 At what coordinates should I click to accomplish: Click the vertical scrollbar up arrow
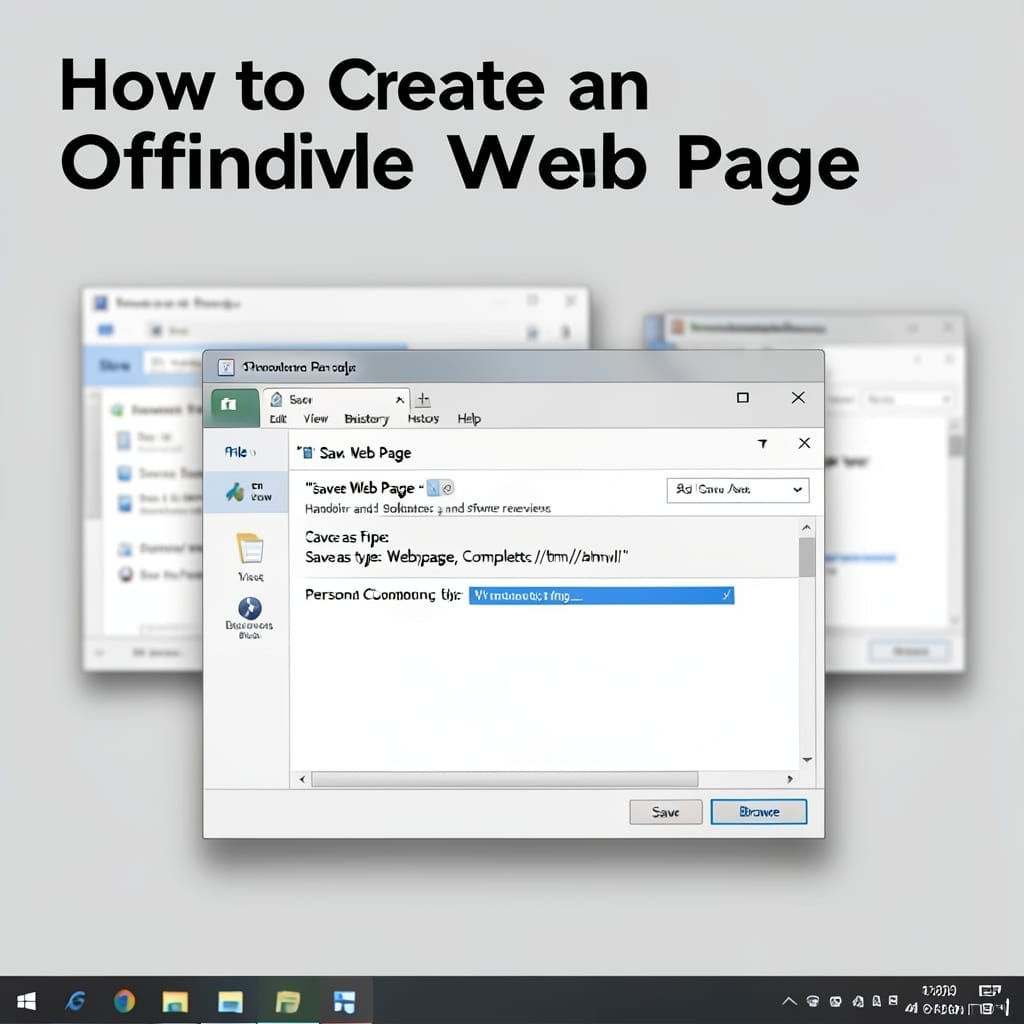(x=807, y=527)
